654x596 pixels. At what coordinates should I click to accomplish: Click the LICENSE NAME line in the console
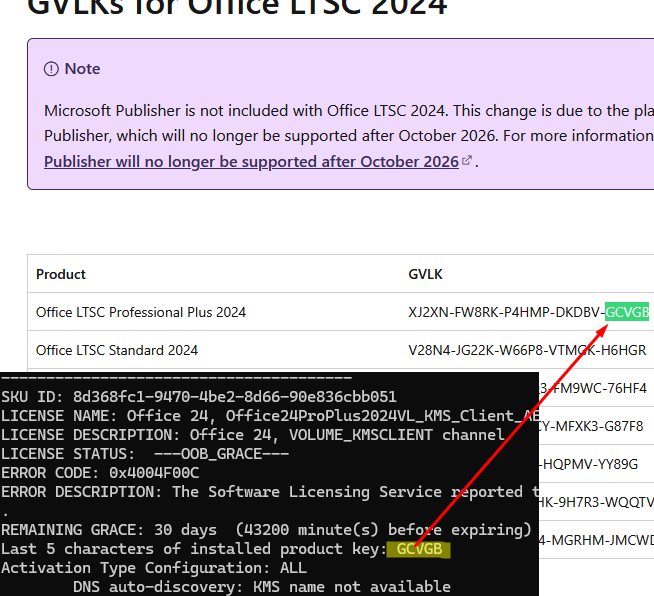[270, 416]
